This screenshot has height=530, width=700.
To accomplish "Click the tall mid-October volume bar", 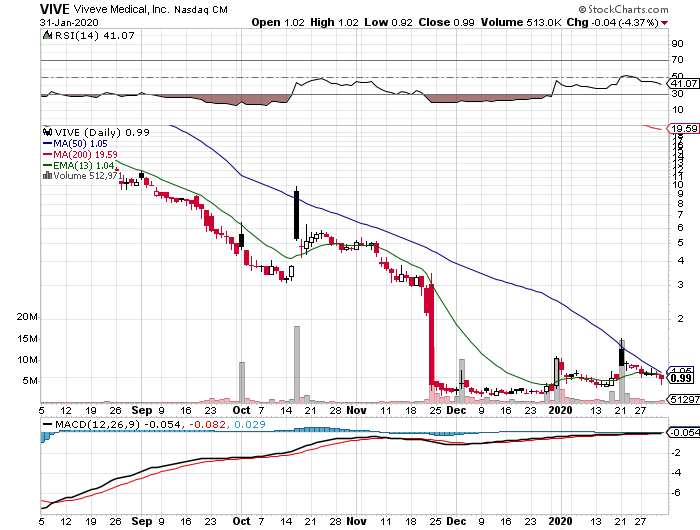I will click(x=296, y=364).
